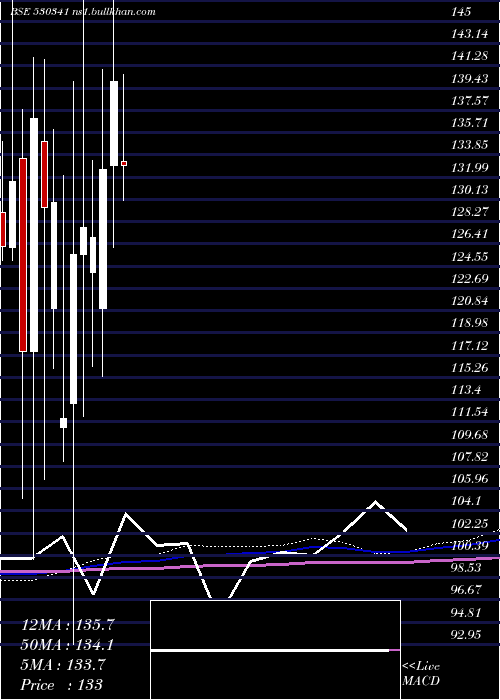Click the 12MA : 135.7 readout
The width and height of the screenshot is (500, 700).
(x=68, y=625)
